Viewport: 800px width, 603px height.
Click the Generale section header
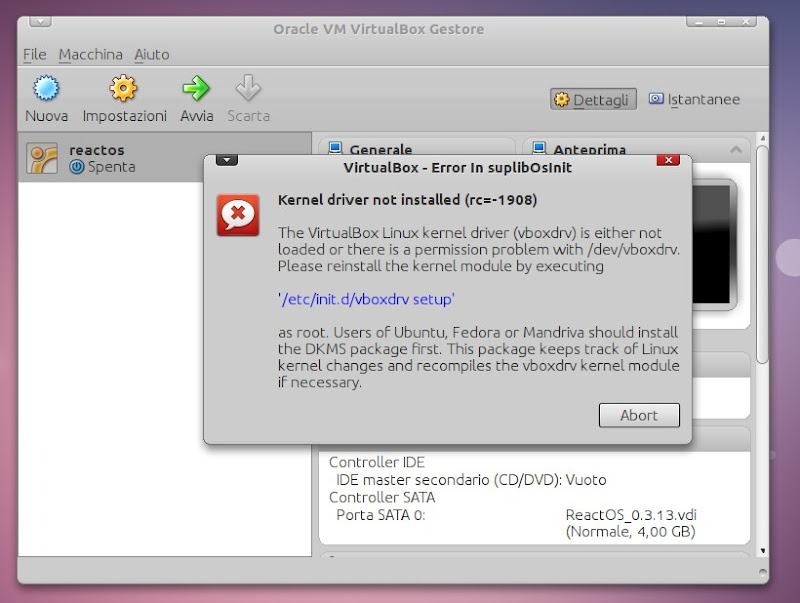click(x=417, y=148)
